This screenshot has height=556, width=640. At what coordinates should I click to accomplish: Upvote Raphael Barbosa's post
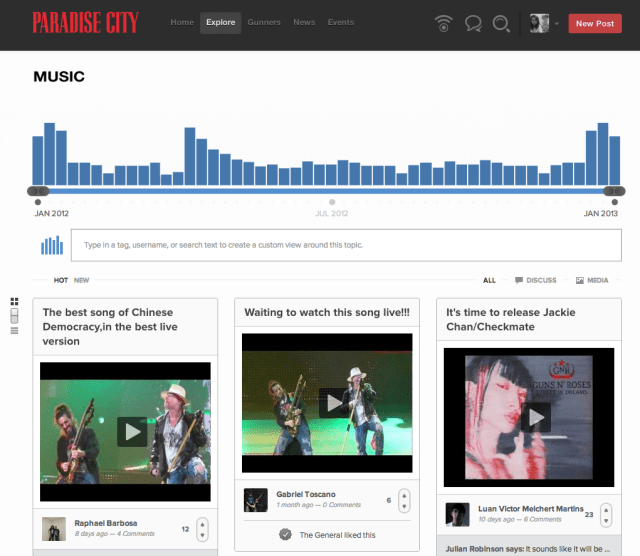(202, 525)
